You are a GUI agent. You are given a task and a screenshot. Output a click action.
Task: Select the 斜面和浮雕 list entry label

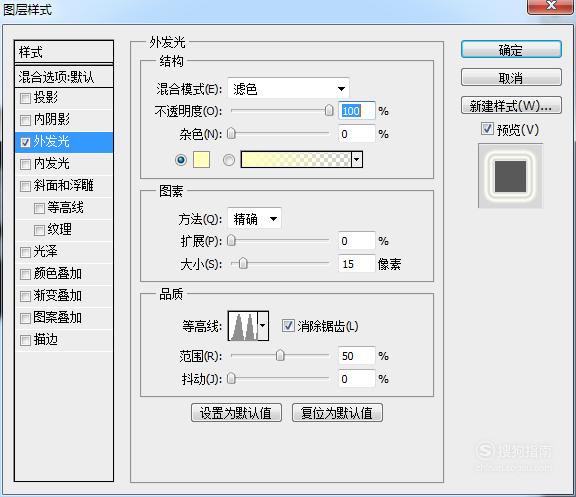64,186
